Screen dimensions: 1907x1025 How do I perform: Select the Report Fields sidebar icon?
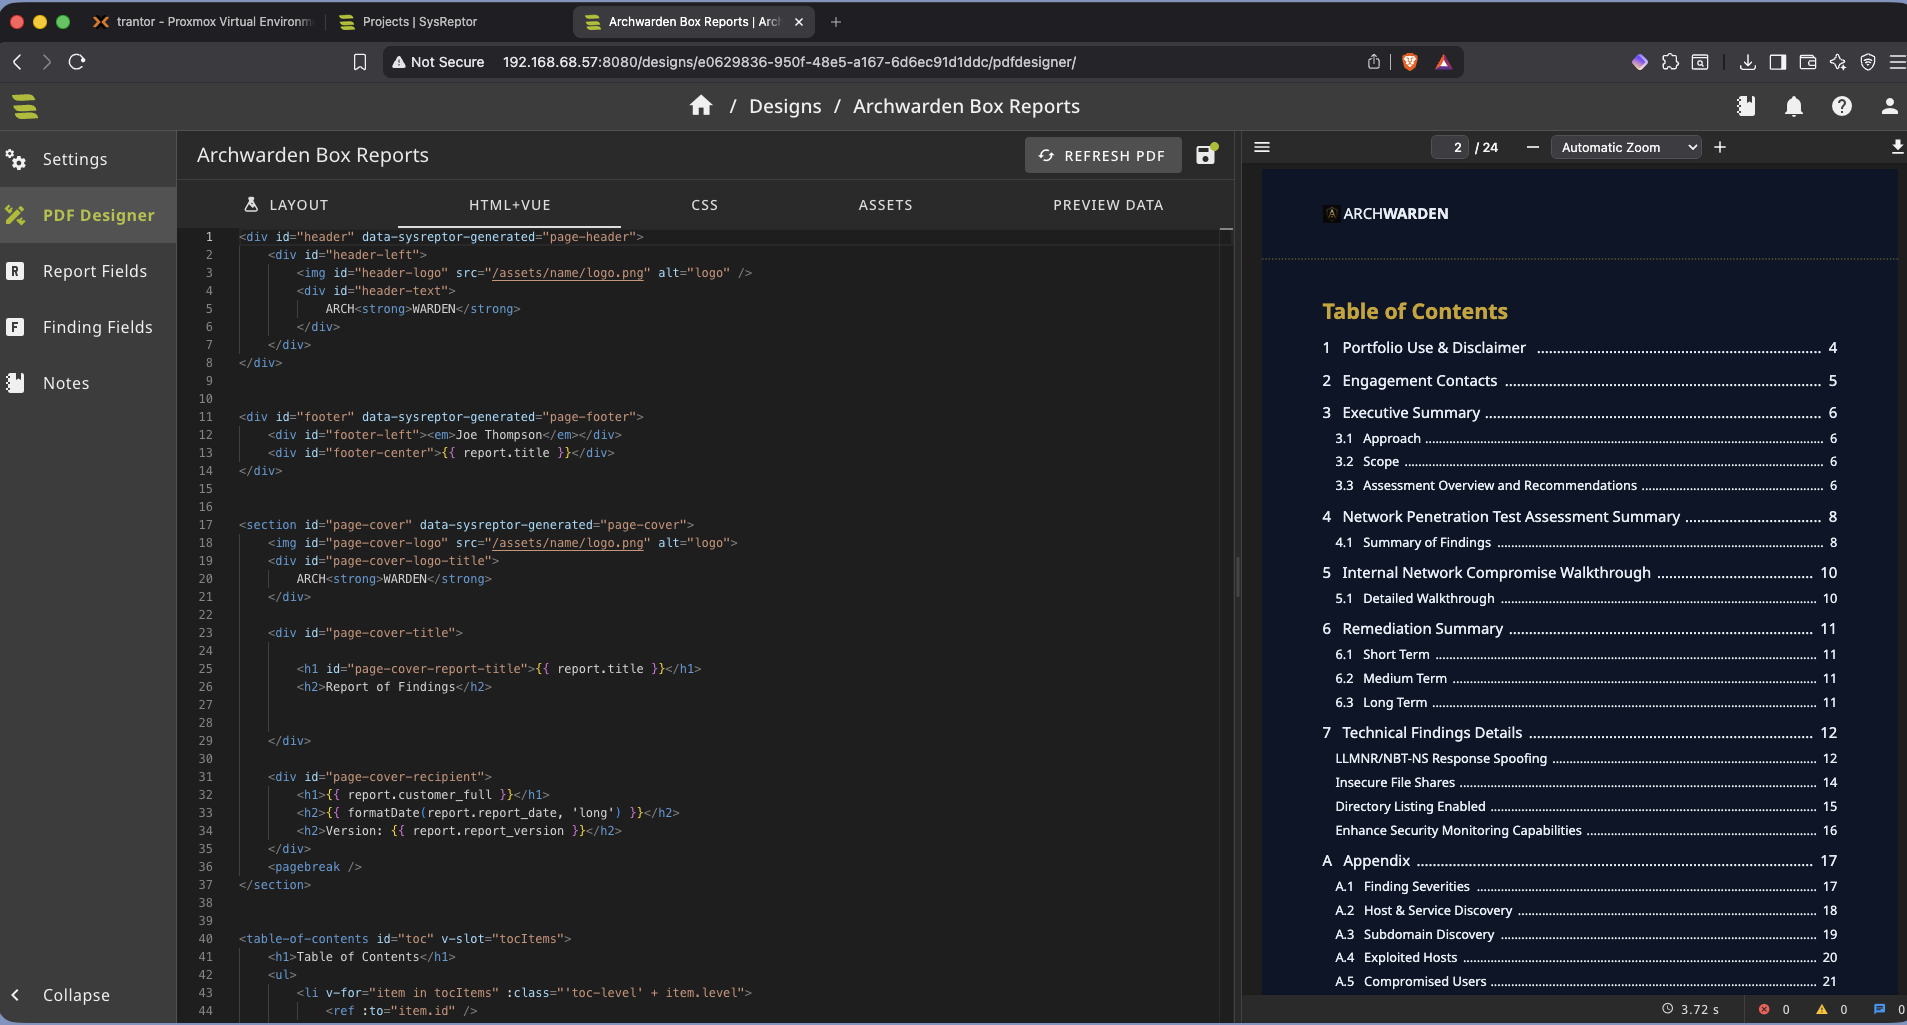(x=16, y=270)
